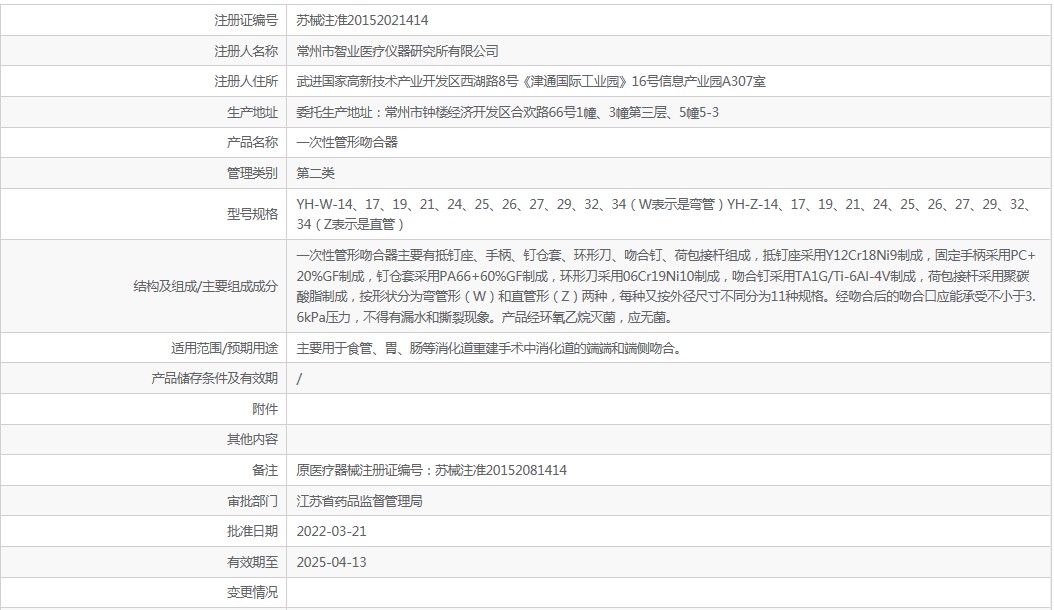Select the 生产地址 label

[252, 112]
